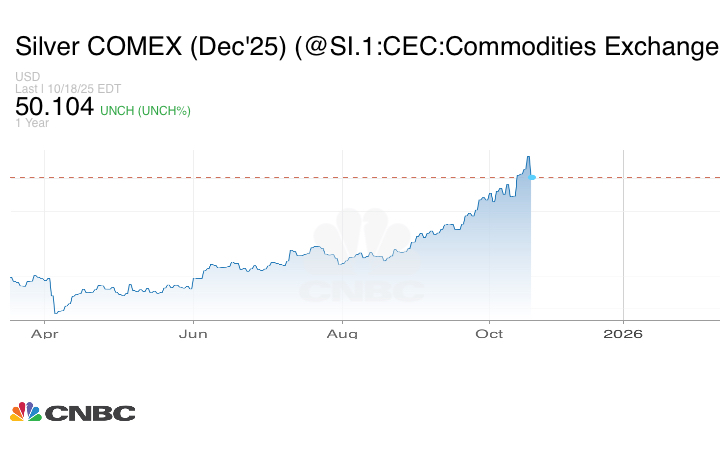This screenshot has width=720, height=450.
Task: Click the faded CNBC watermark text in chart
Action: [x=362, y=292]
